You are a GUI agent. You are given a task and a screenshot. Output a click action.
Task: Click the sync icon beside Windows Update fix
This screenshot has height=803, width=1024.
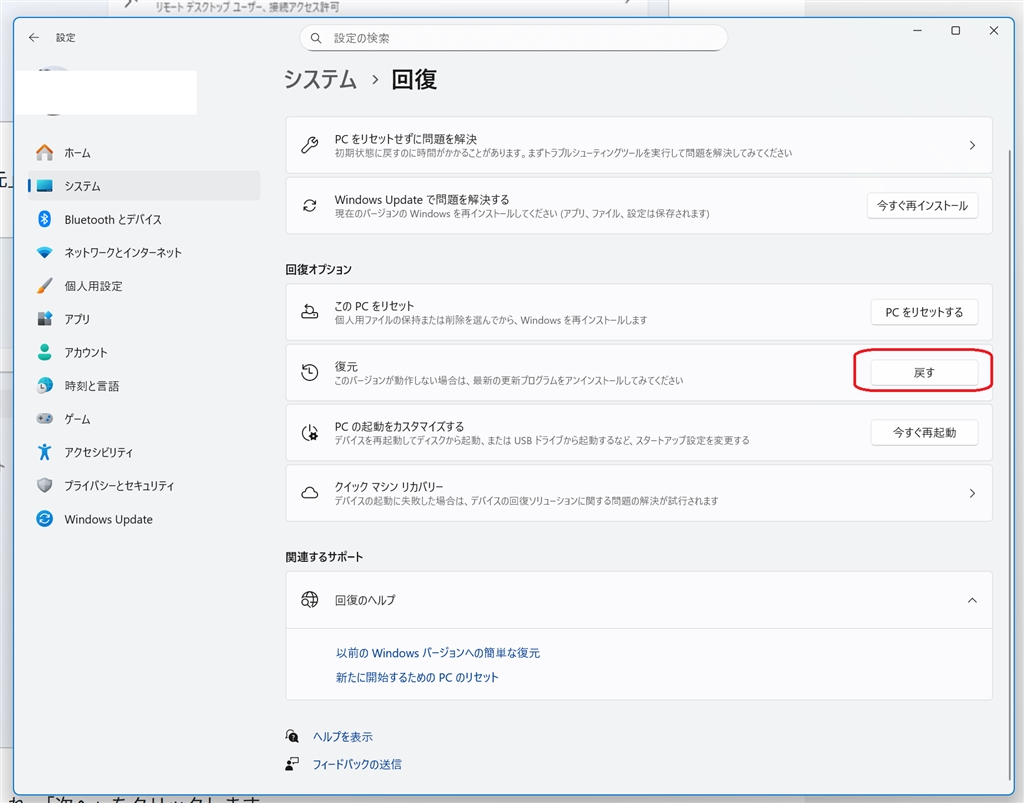coord(310,206)
